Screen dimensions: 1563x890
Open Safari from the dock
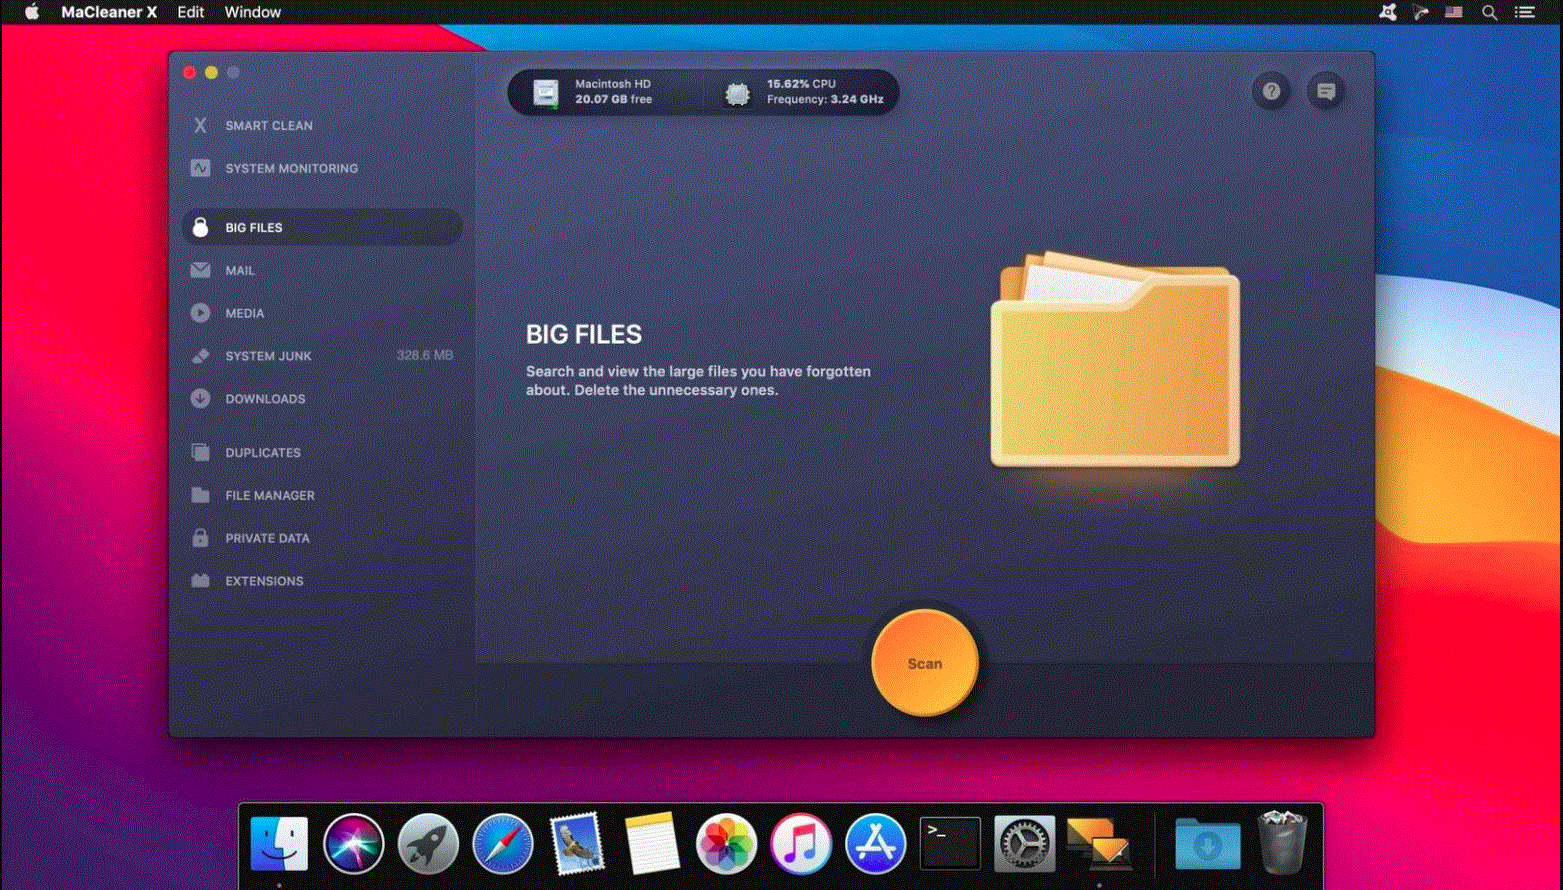click(x=502, y=844)
